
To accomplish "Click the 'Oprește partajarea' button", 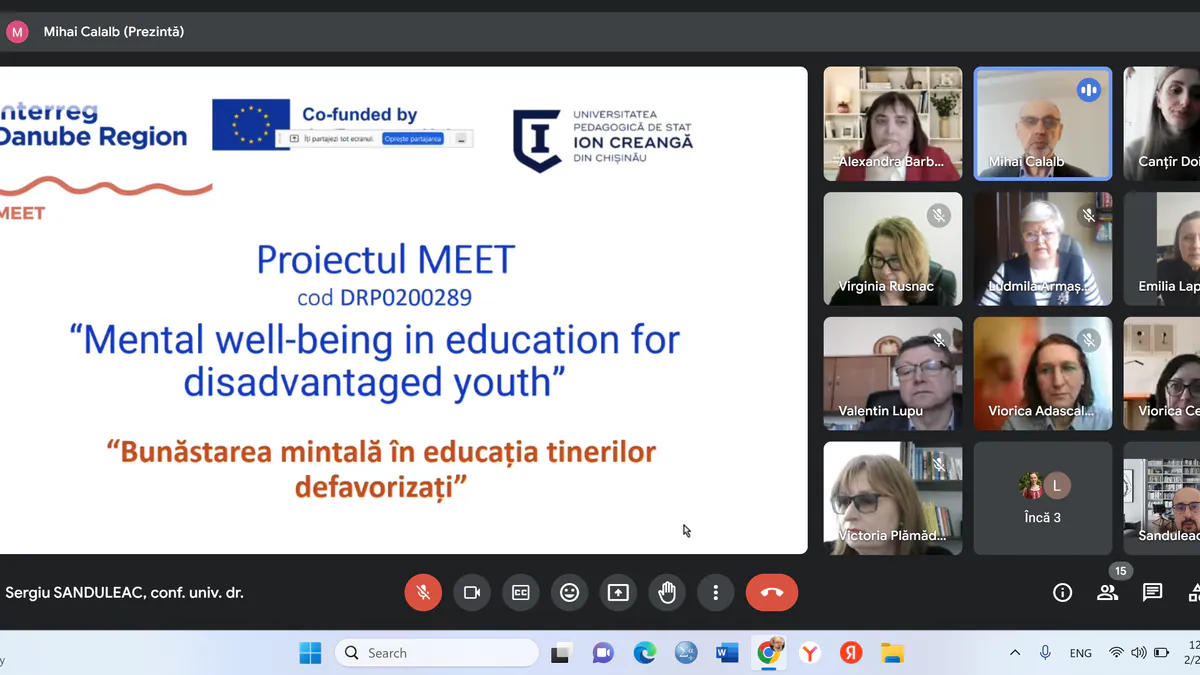I will [413, 139].
